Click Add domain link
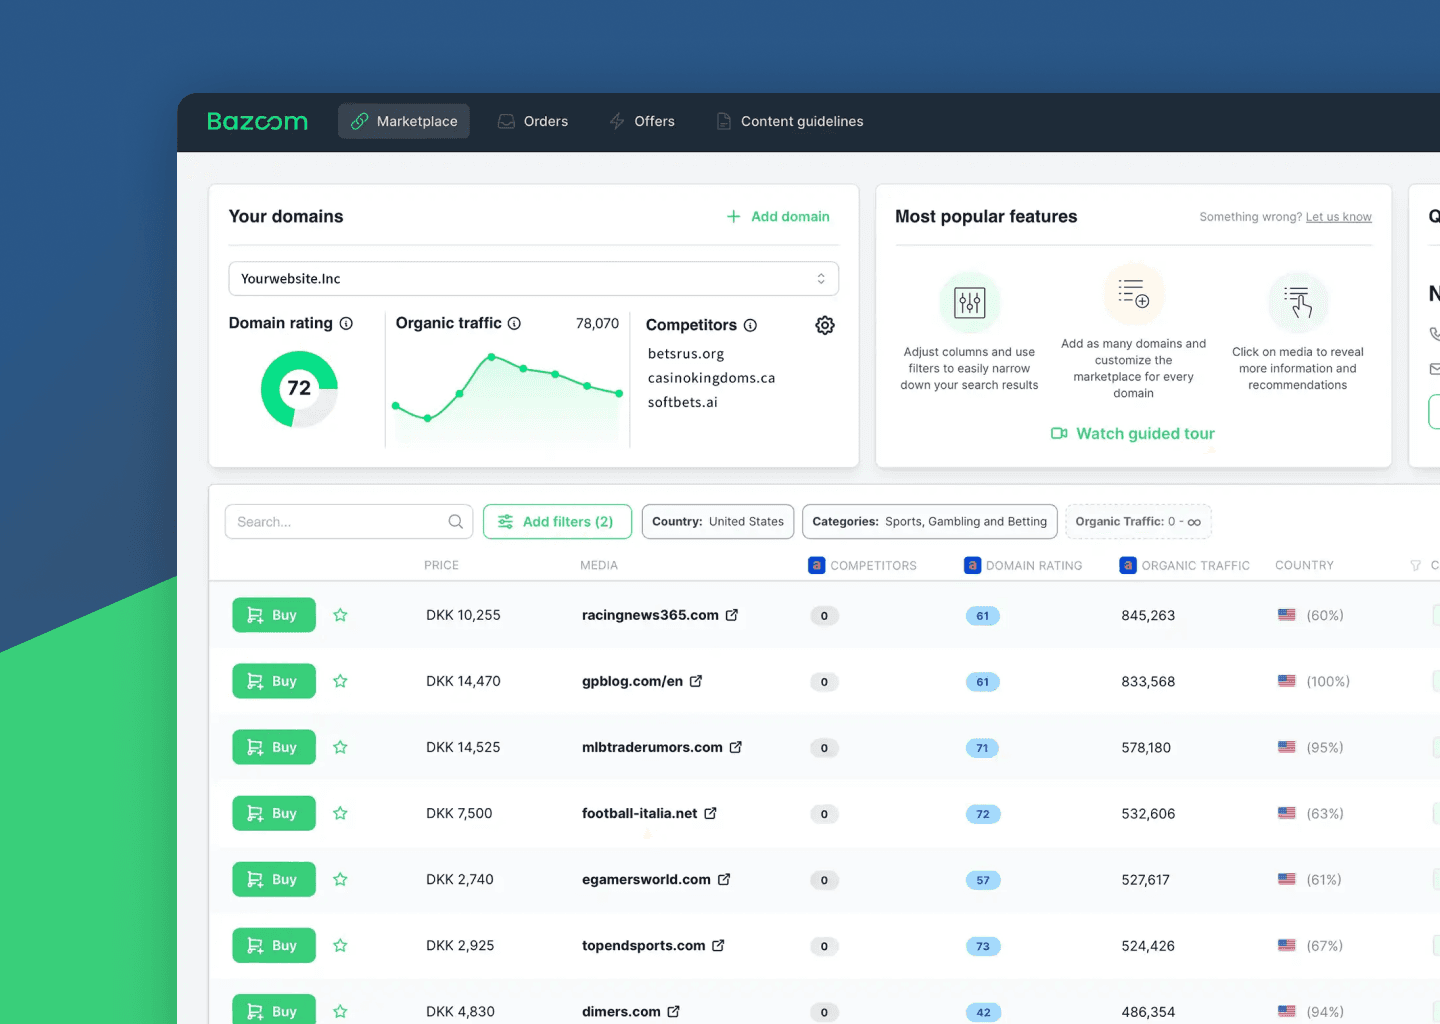1440x1024 pixels. [778, 216]
